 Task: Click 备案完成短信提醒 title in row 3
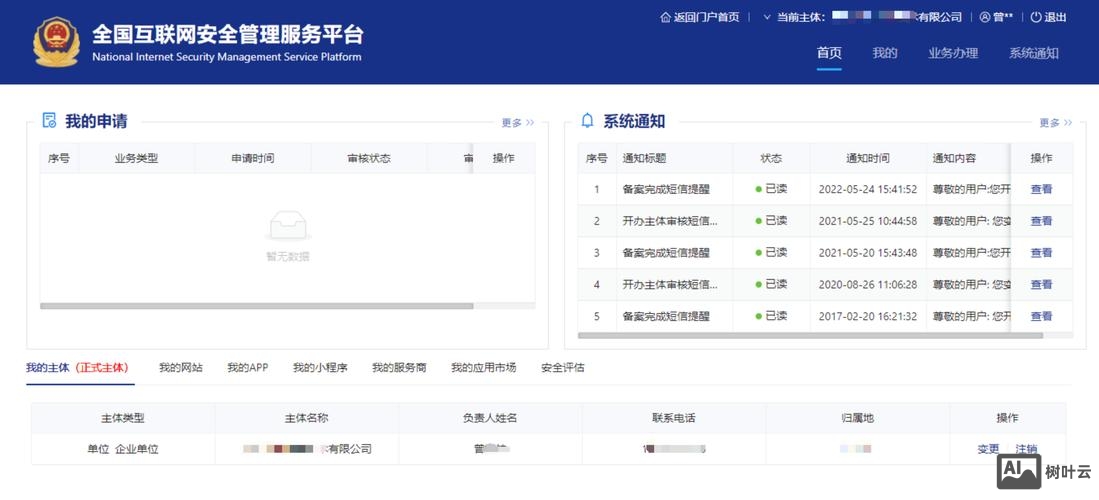pyautogui.click(x=666, y=252)
